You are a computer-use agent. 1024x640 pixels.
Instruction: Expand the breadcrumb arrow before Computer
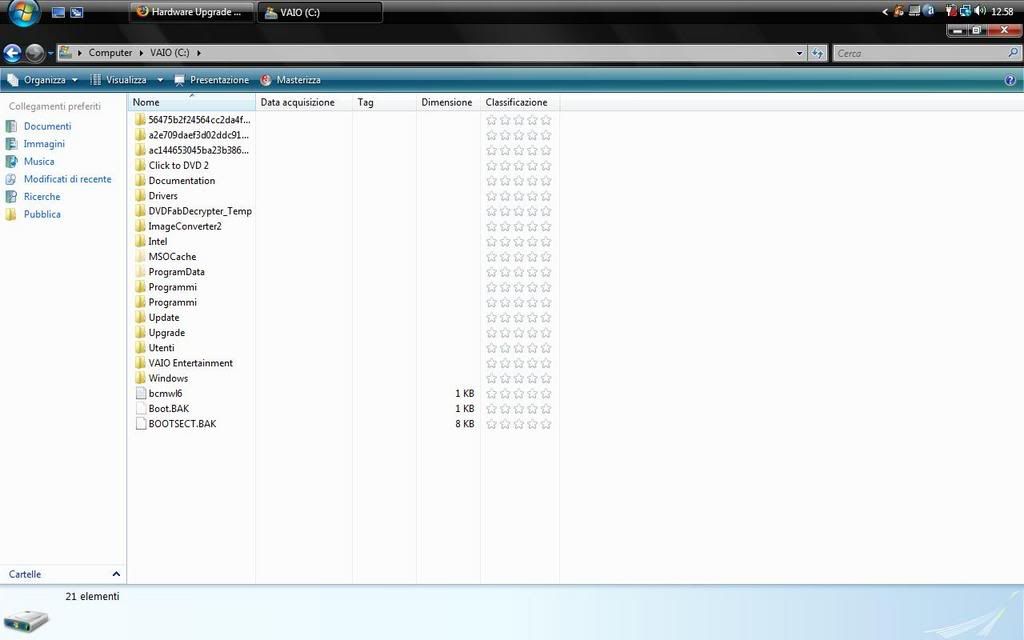tap(80, 52)
